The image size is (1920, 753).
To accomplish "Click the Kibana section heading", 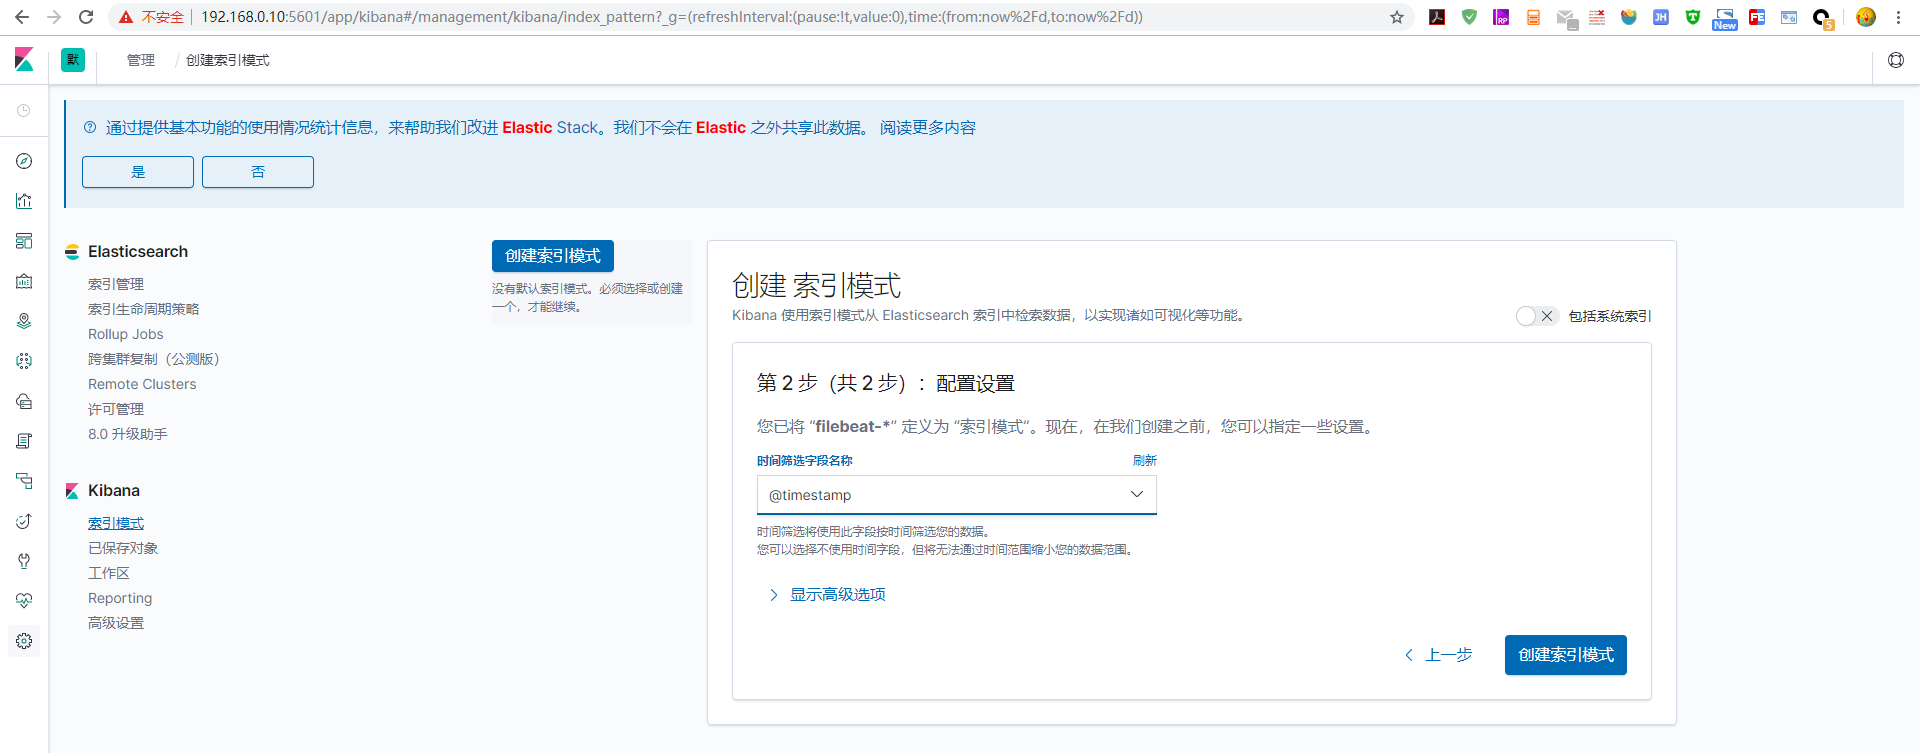I will 114,491.
